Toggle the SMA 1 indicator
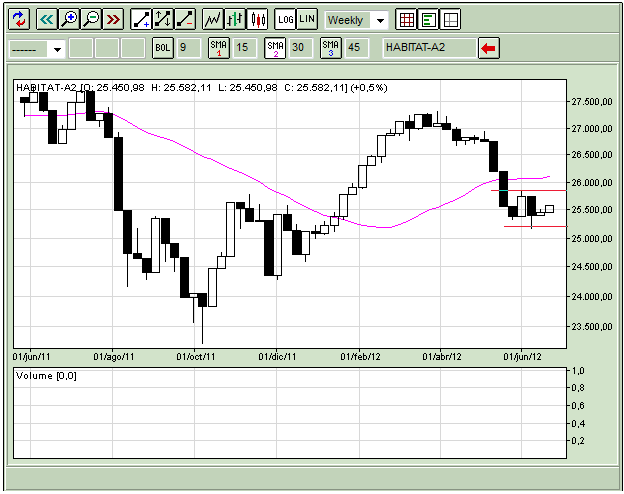 [219, 48]
